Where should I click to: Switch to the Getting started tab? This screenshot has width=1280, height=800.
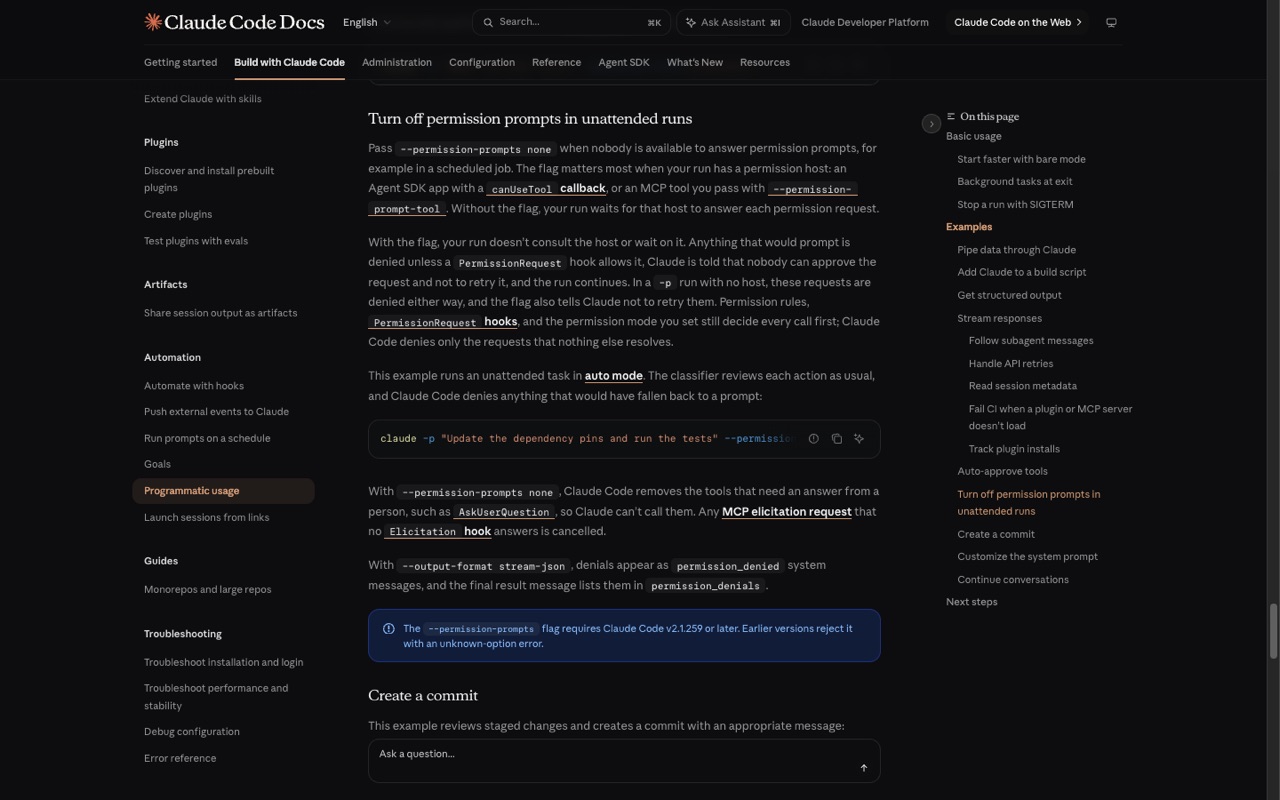click(180, 62)
